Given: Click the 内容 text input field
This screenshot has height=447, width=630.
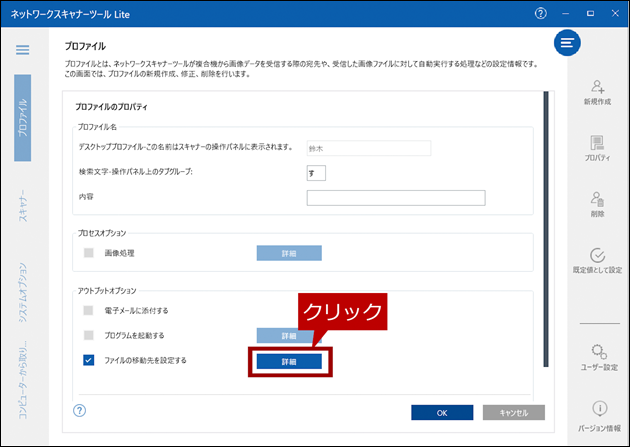Looking at the screenshot, I should (395, 198).
